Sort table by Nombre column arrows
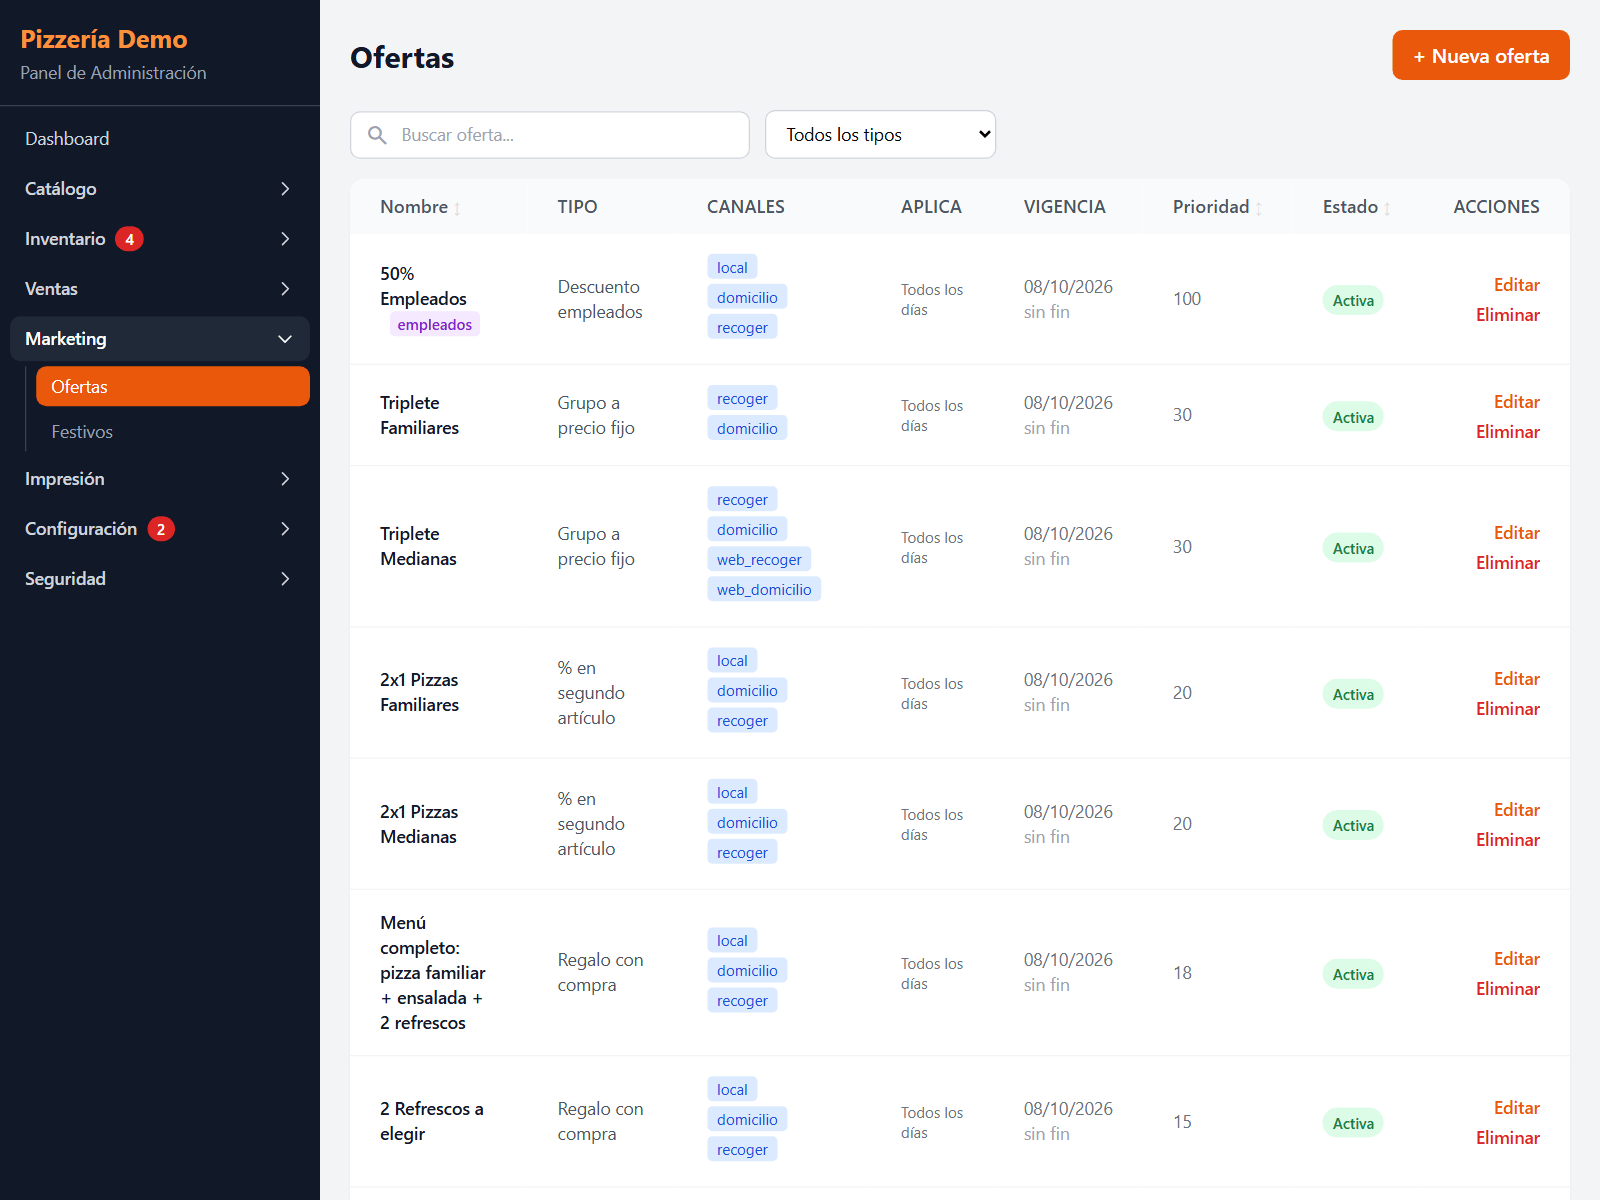 click(x=457, y=208)
